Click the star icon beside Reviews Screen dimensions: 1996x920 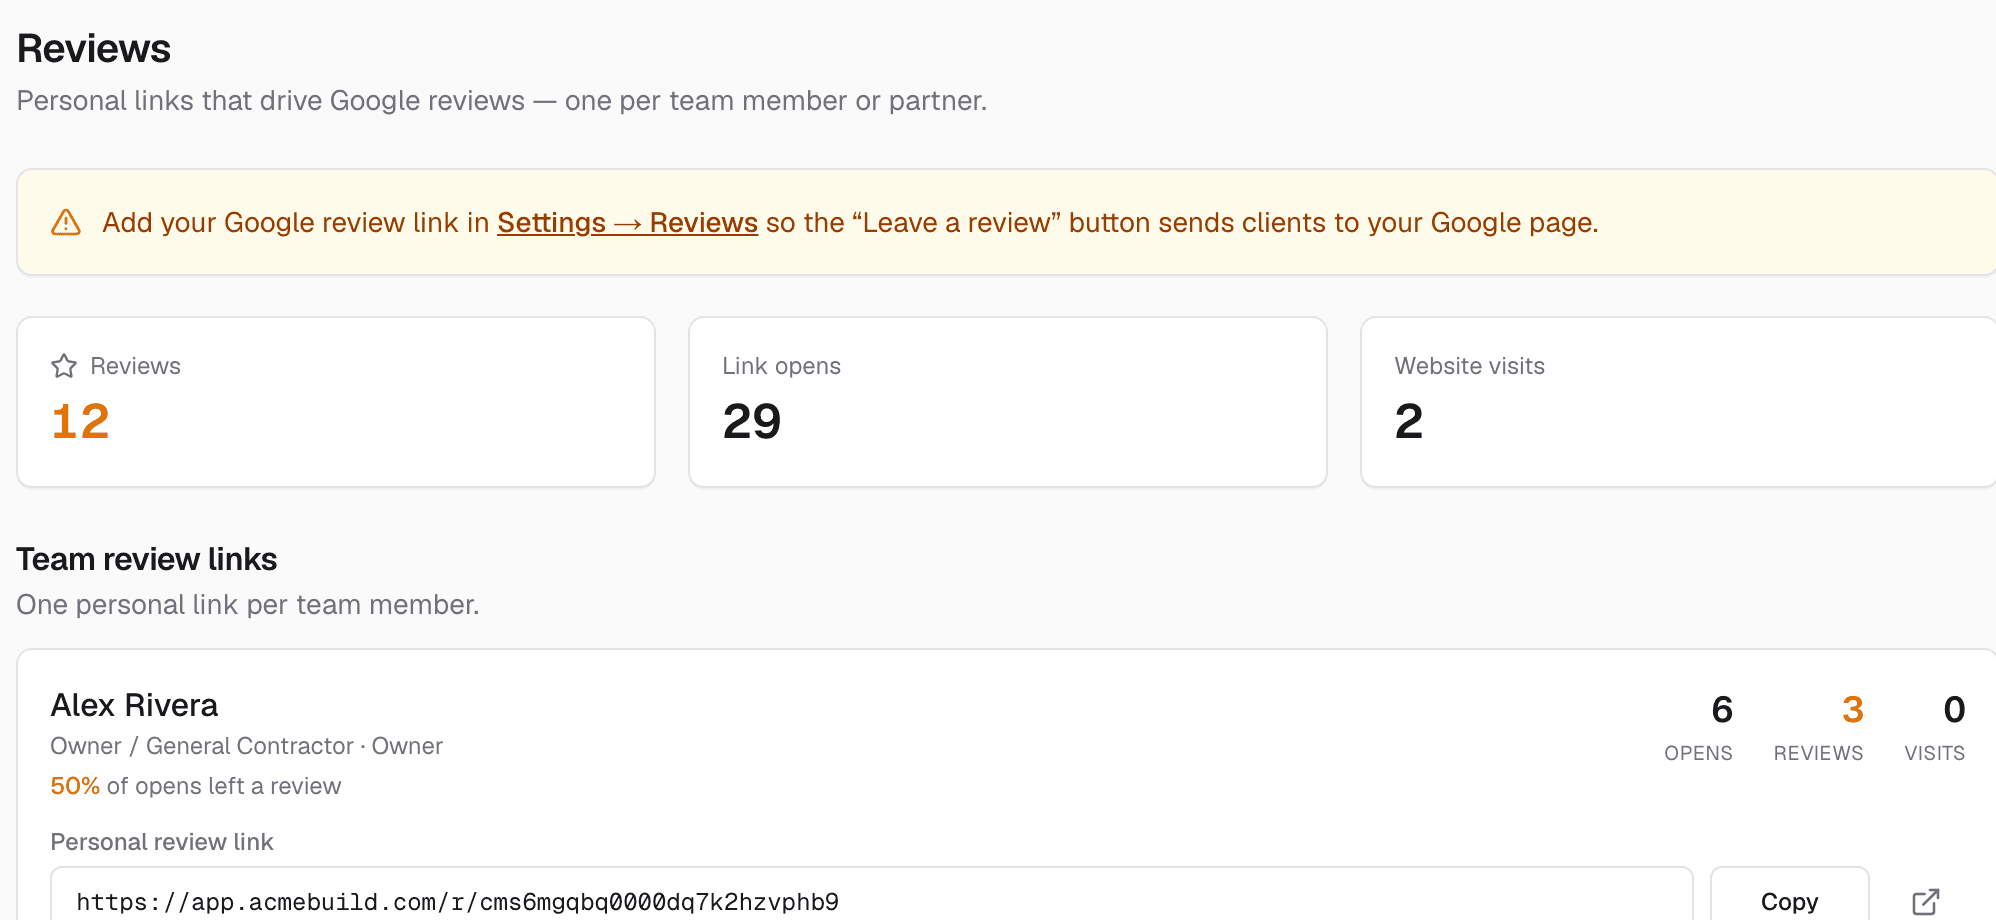64,366
